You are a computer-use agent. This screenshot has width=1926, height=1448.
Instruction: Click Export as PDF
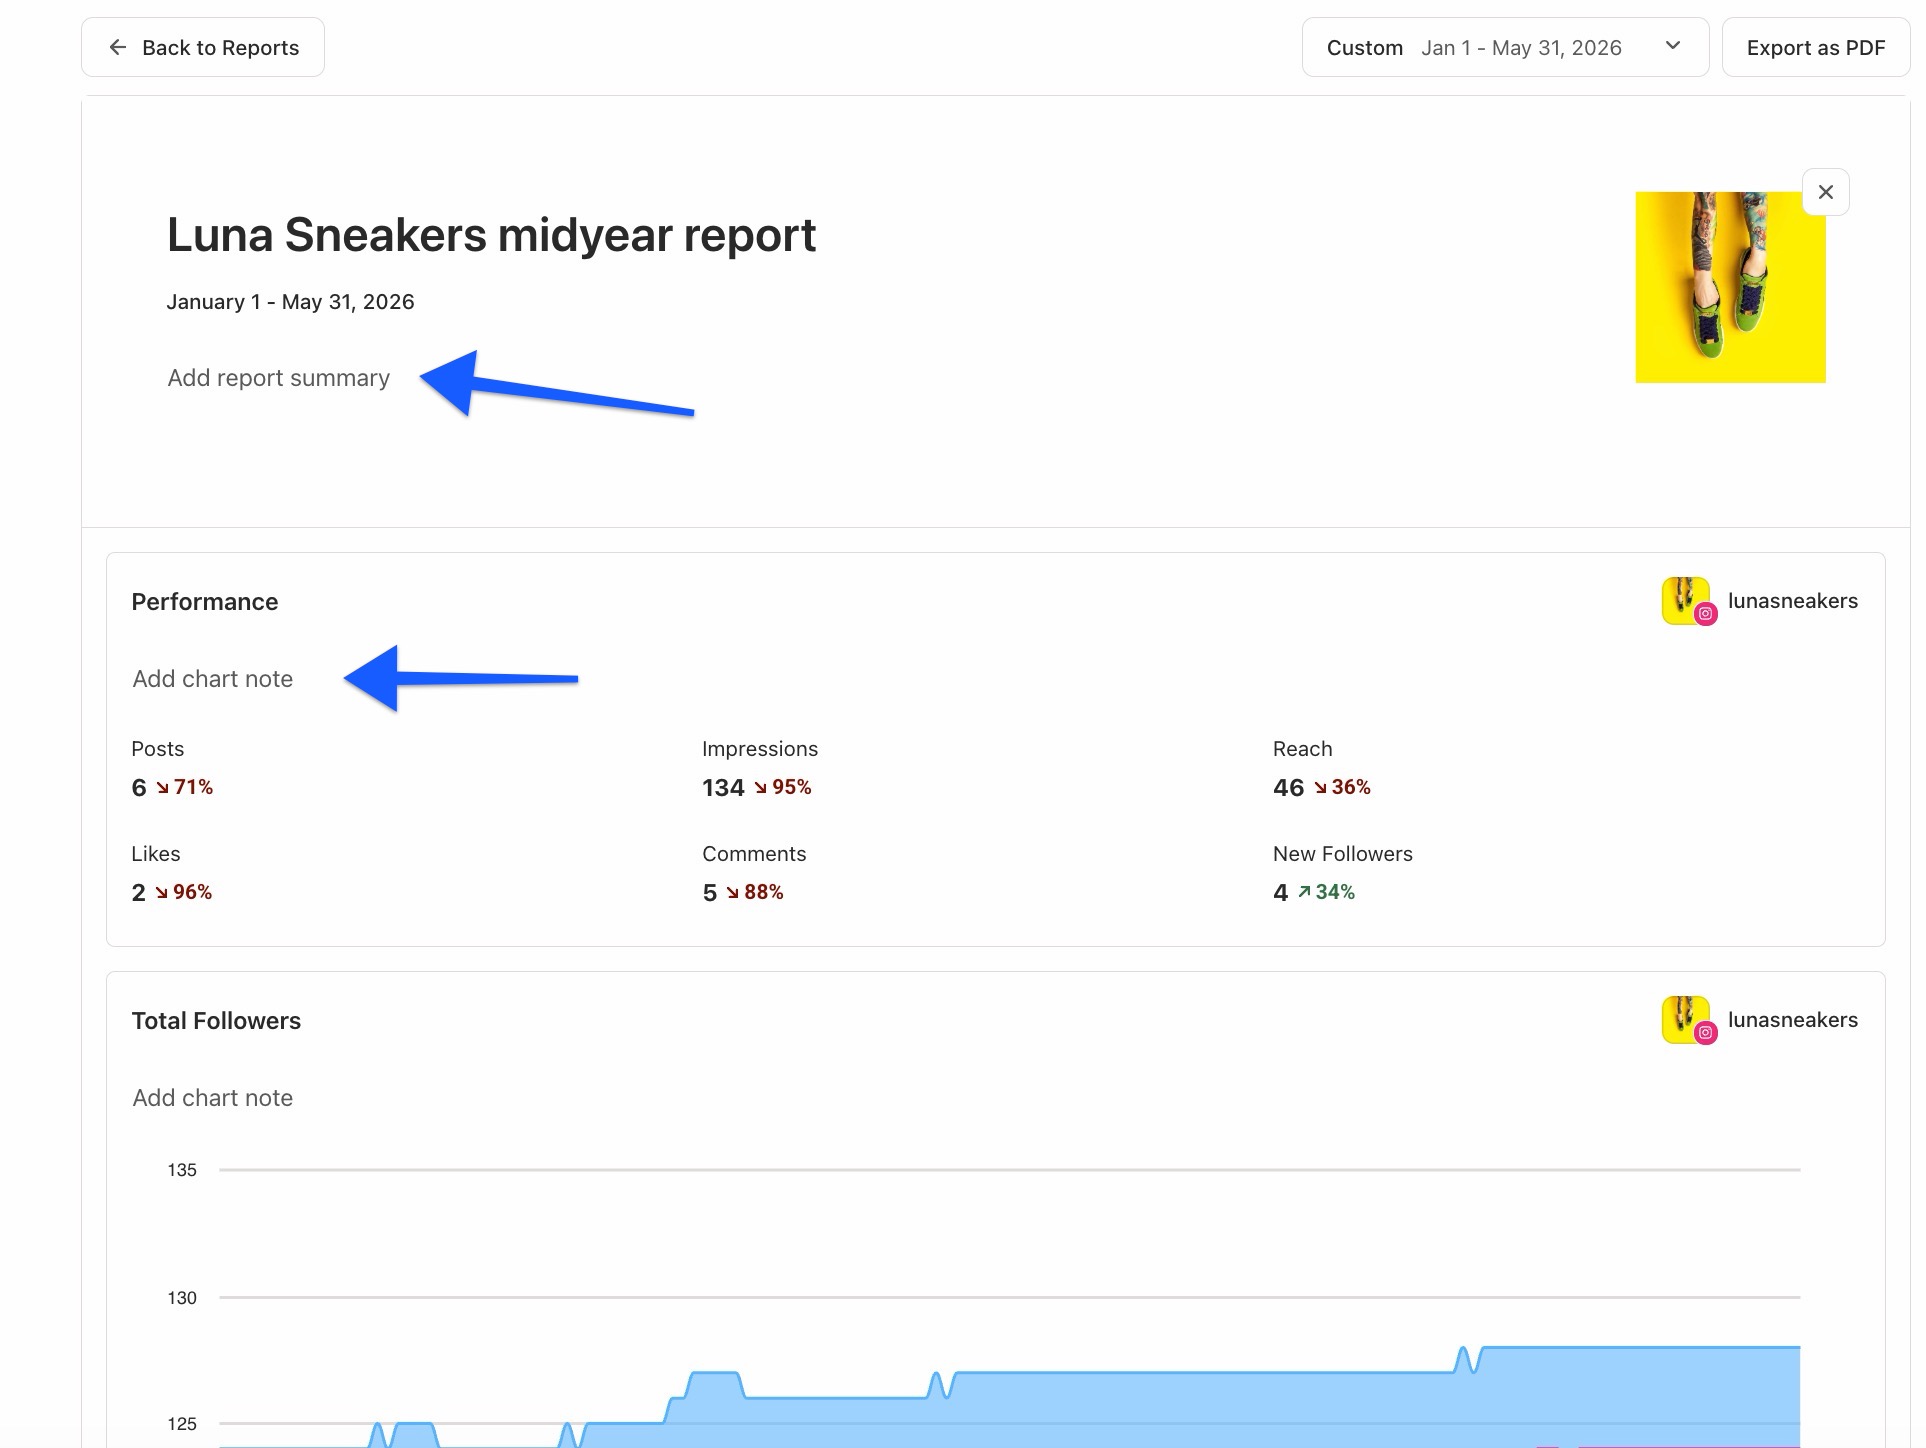click(1816, 47)
